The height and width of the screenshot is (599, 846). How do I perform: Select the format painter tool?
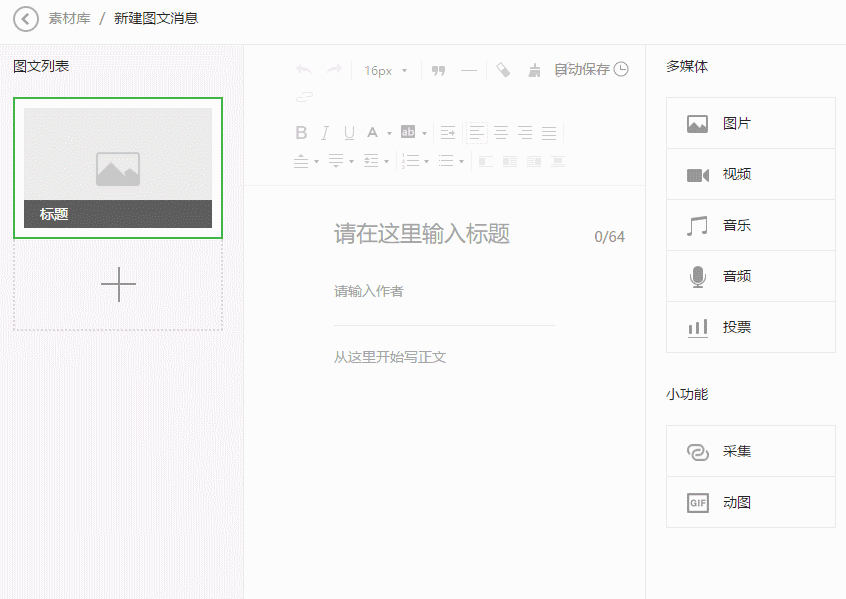[x=503, y=70]
